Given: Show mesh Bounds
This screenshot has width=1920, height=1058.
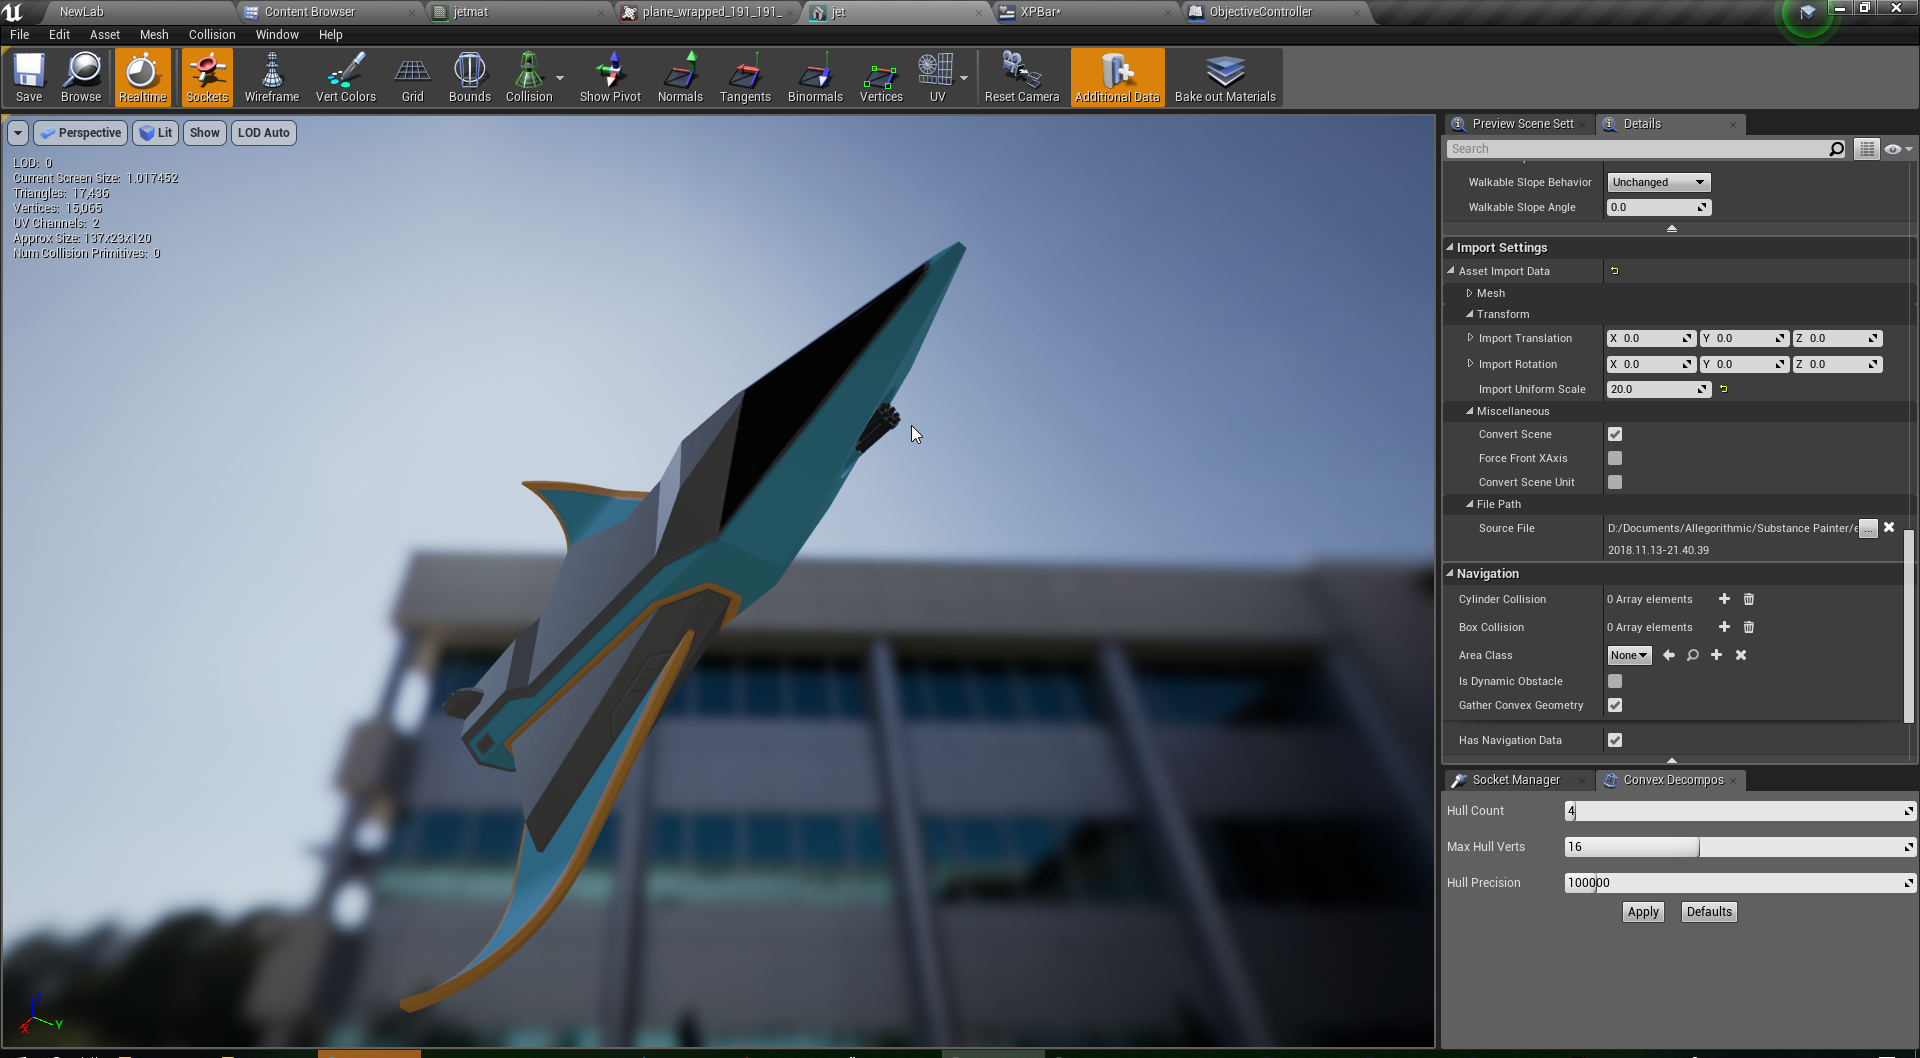Looking at the screenshot, I should click(x=470, y=78).
